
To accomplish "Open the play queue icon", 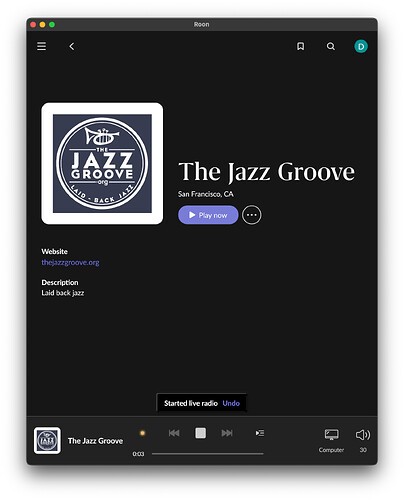I will point(260,433).
